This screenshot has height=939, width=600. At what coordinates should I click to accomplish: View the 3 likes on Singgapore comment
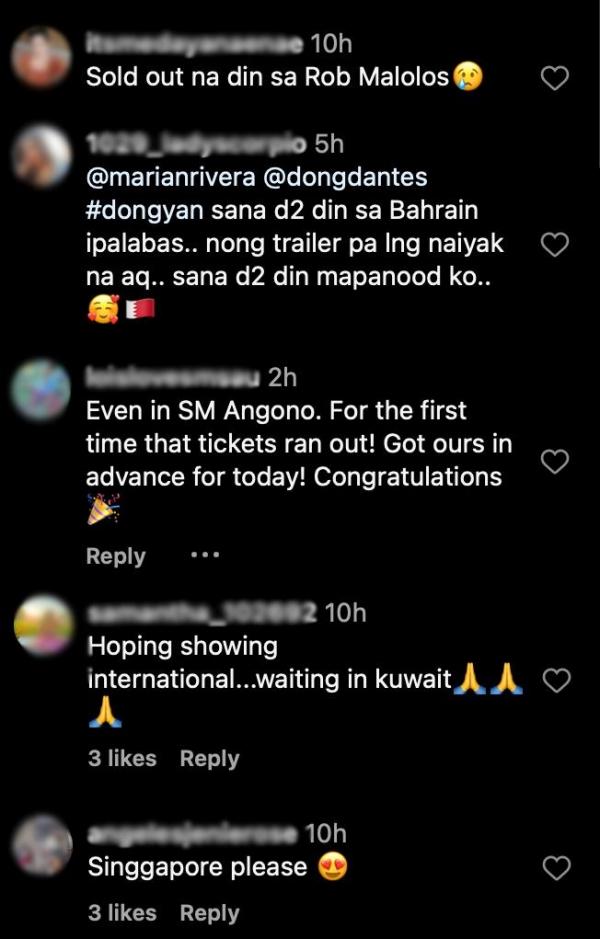point(122,913)
